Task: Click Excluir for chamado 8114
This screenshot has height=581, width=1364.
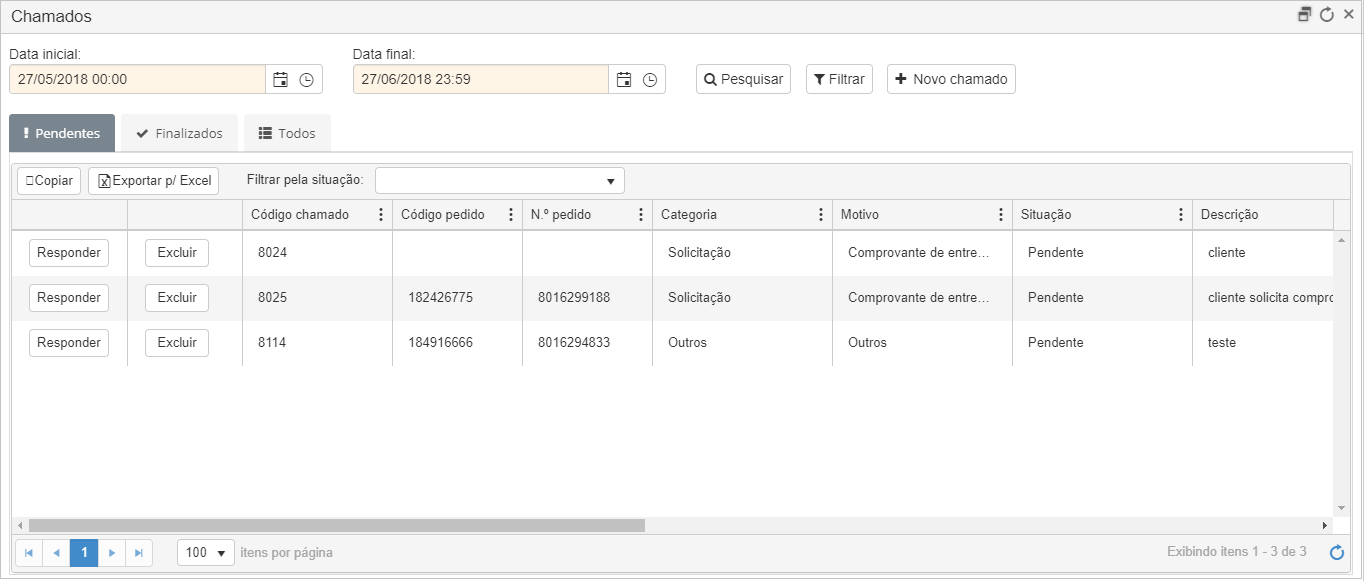Action: (177, 343)
